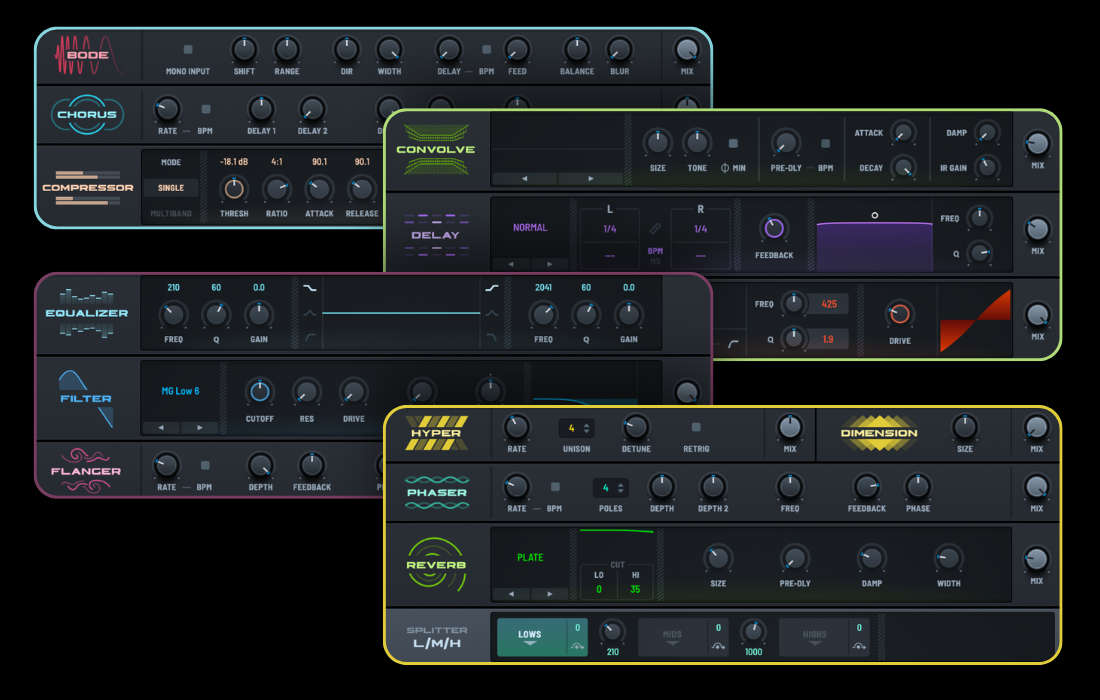Click the Delay L/R link chain icon

655,228
